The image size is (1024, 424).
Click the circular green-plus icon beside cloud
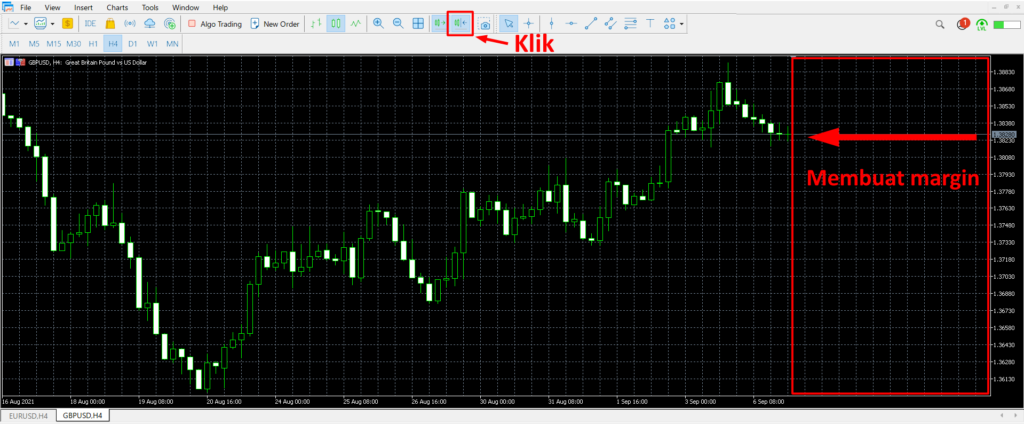(x=169, y=24)
